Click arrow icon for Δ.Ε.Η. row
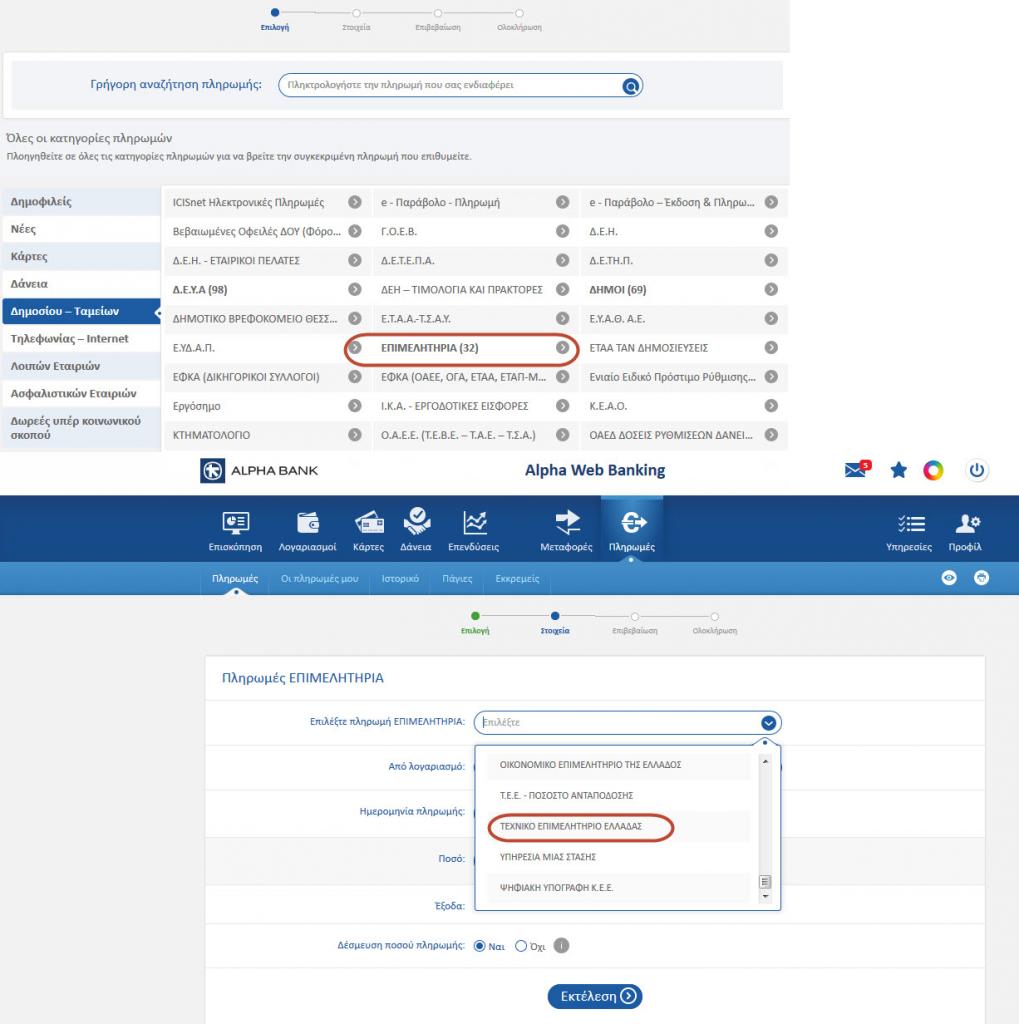This screenshot has height=1024, width=1019. coord(771,231)
